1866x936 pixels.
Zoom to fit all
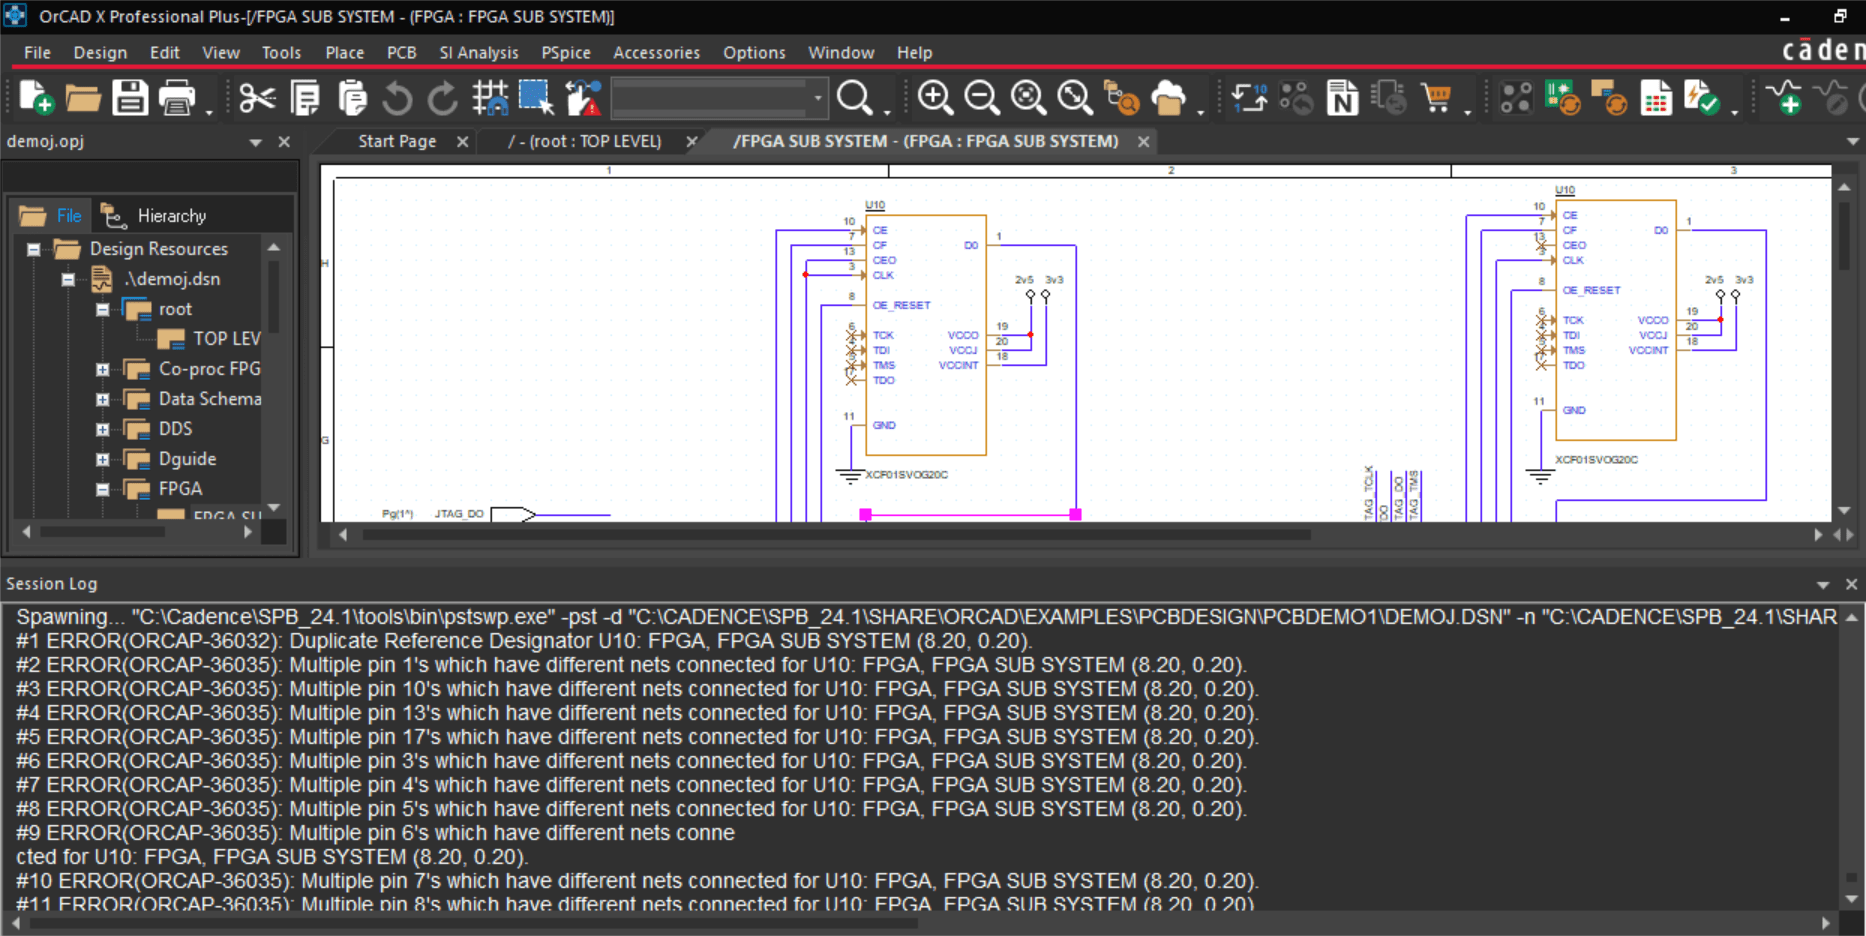tap(1028, 98)
